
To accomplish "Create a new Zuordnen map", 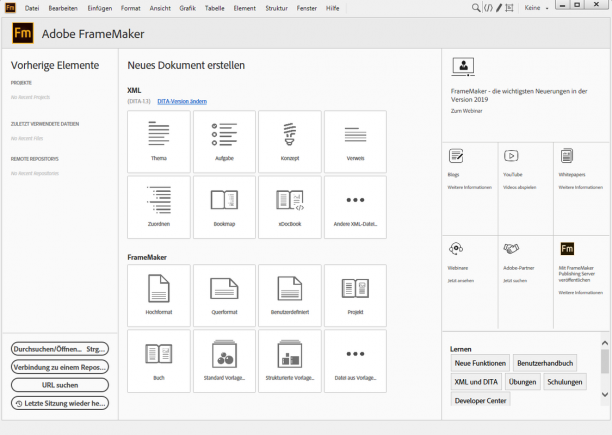I will point(159,207).
